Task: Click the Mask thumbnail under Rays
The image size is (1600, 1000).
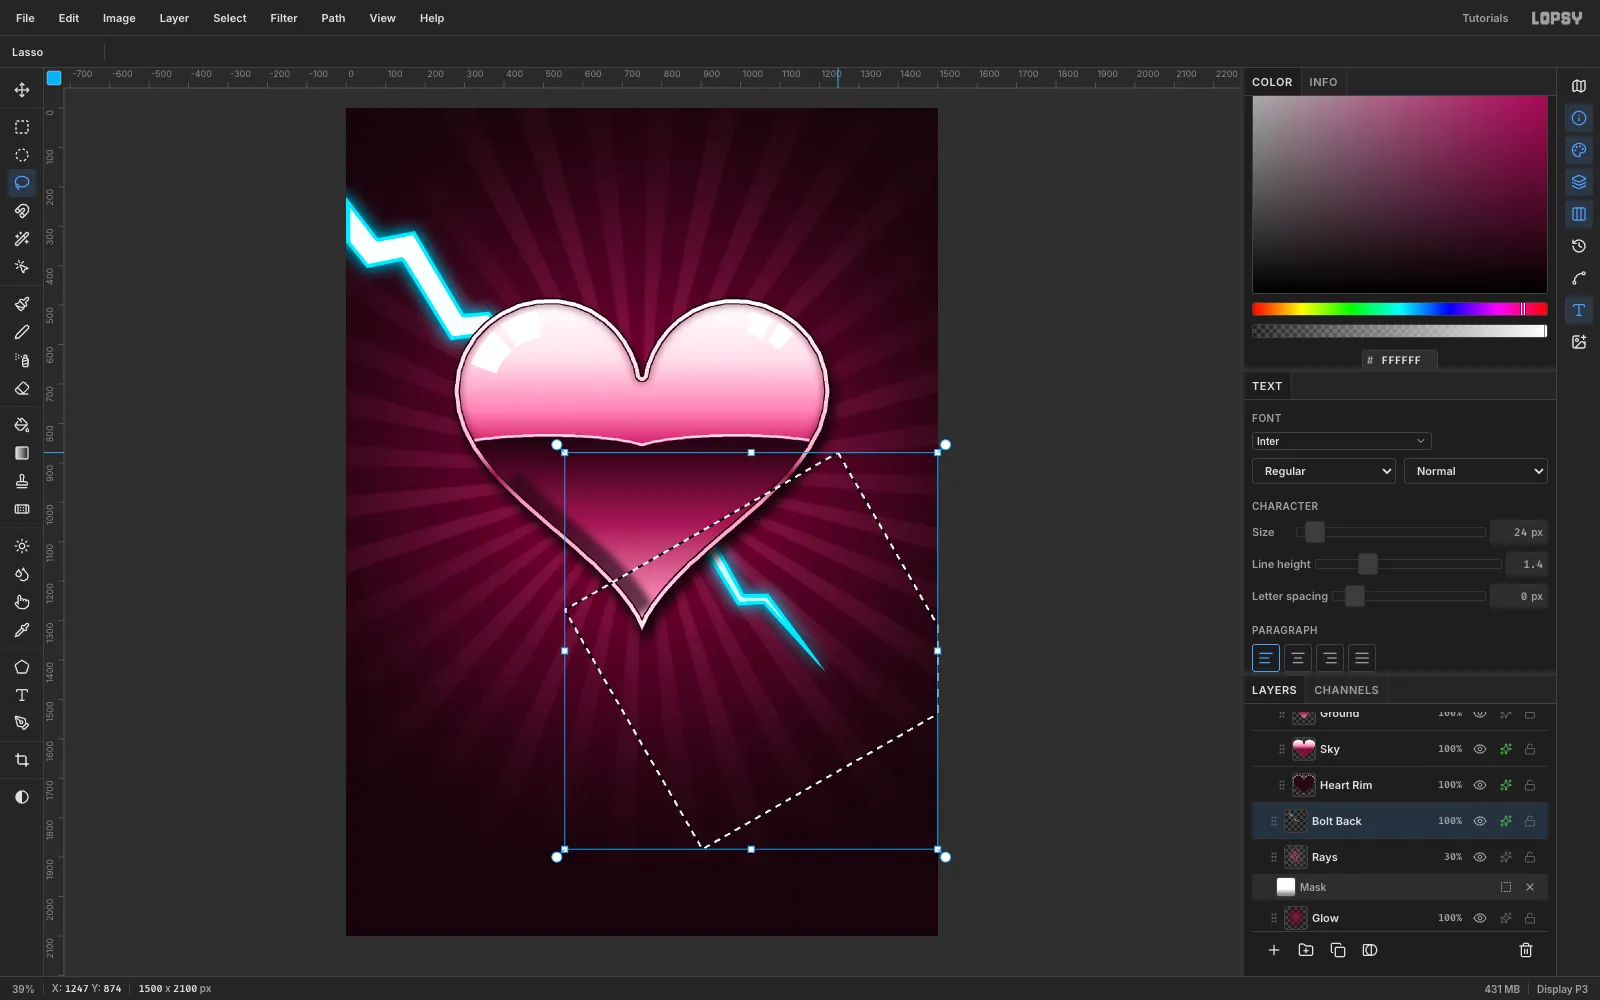Action: point(1286,887)
